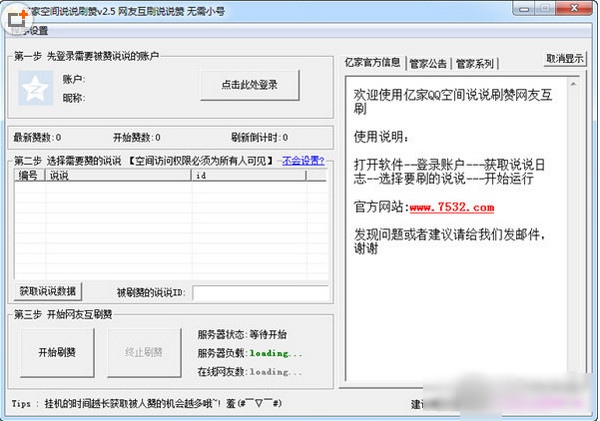Click the 刷新倒计时:0 text
Viewport: 600px width, 421px height.
click(259, 137)
